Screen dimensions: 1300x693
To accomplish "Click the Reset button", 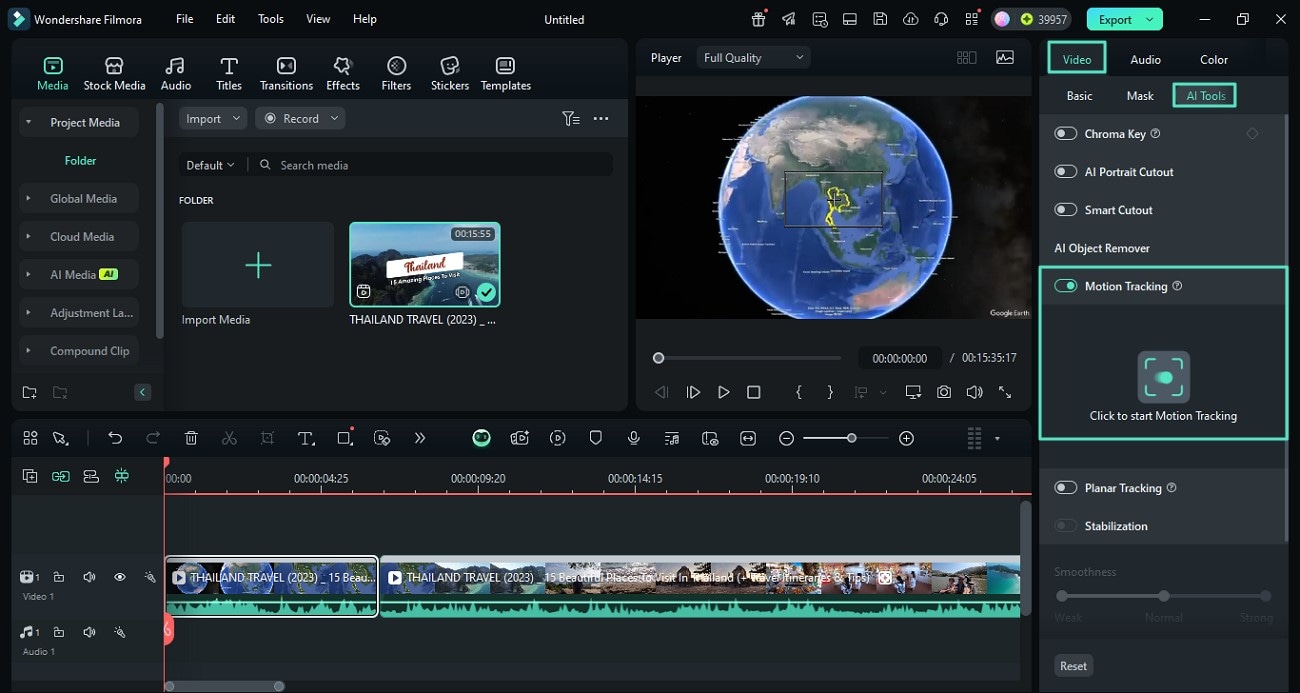I will 1073,666.
